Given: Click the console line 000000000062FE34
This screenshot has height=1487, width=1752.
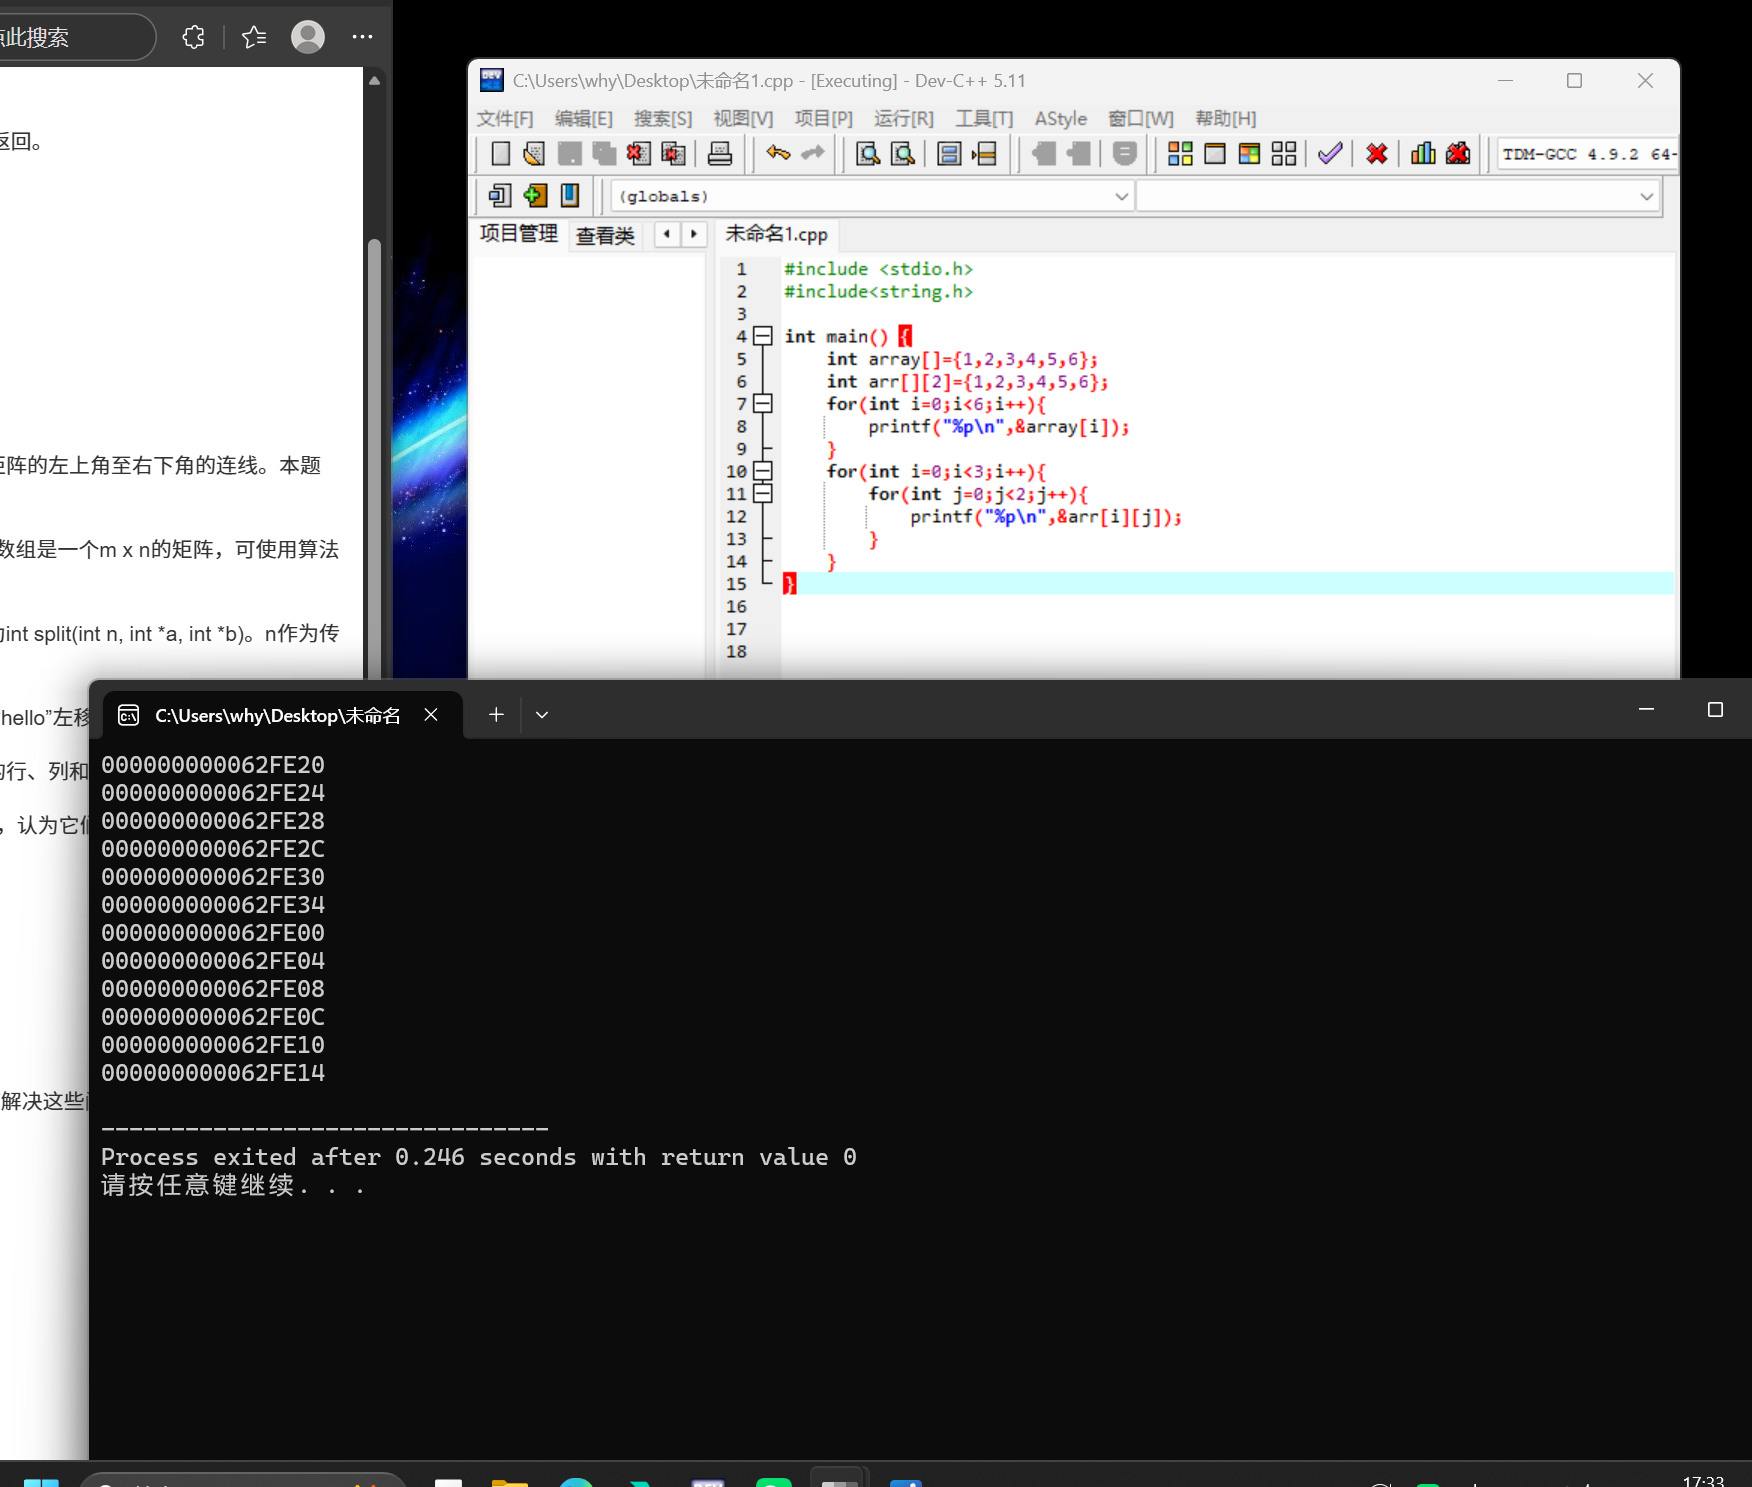Looking at the screenshot, I should point(213,905).
